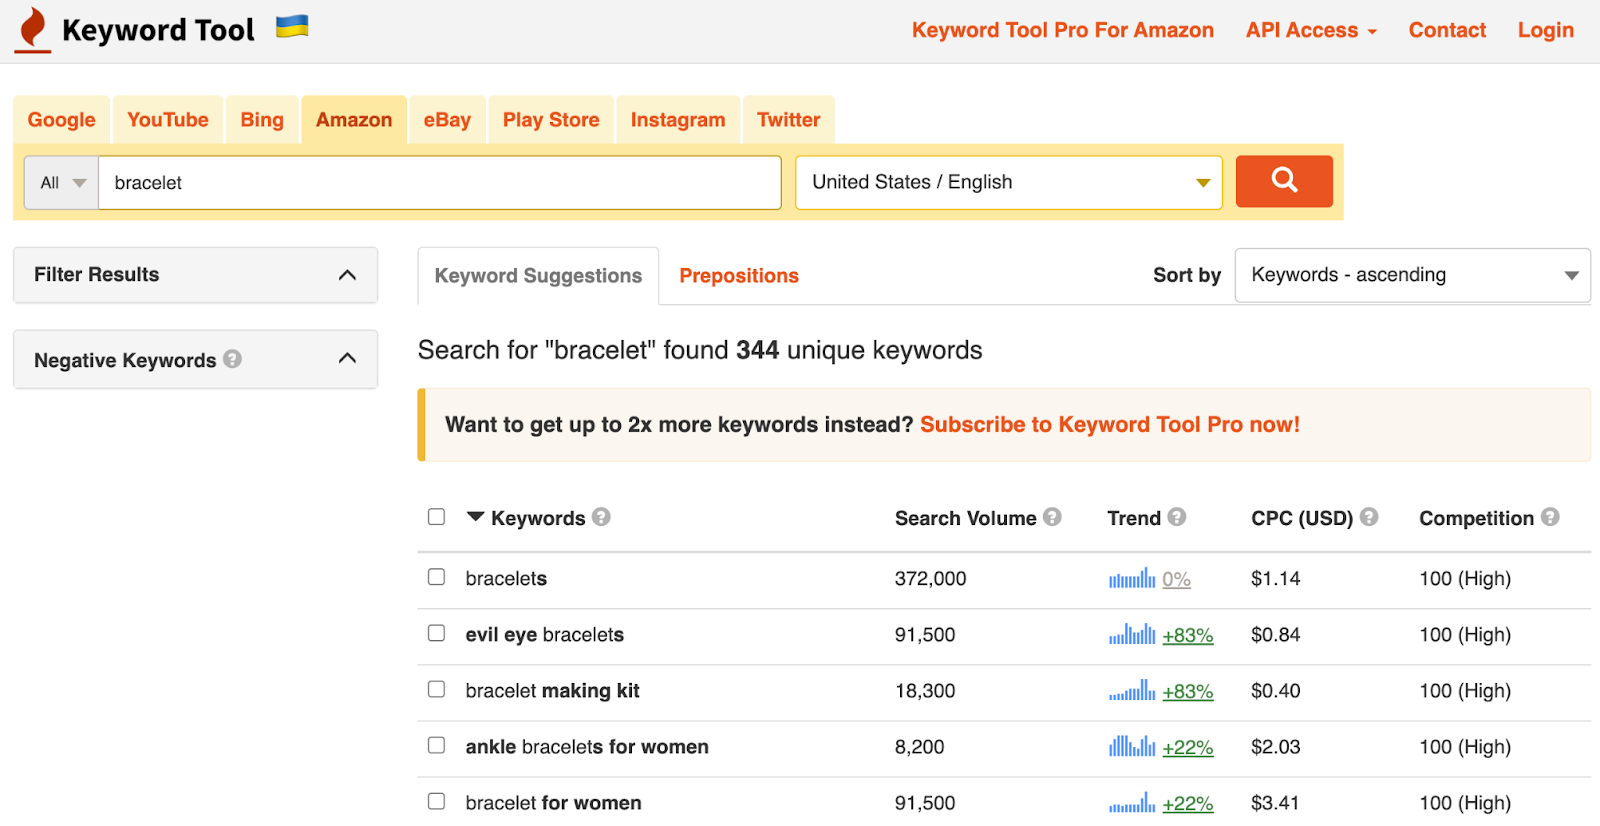Viewport: 1600px width, 826px height.
Task: Click Subscribe to Keyword Tool Pro now
Action: tap(1110, 424)
